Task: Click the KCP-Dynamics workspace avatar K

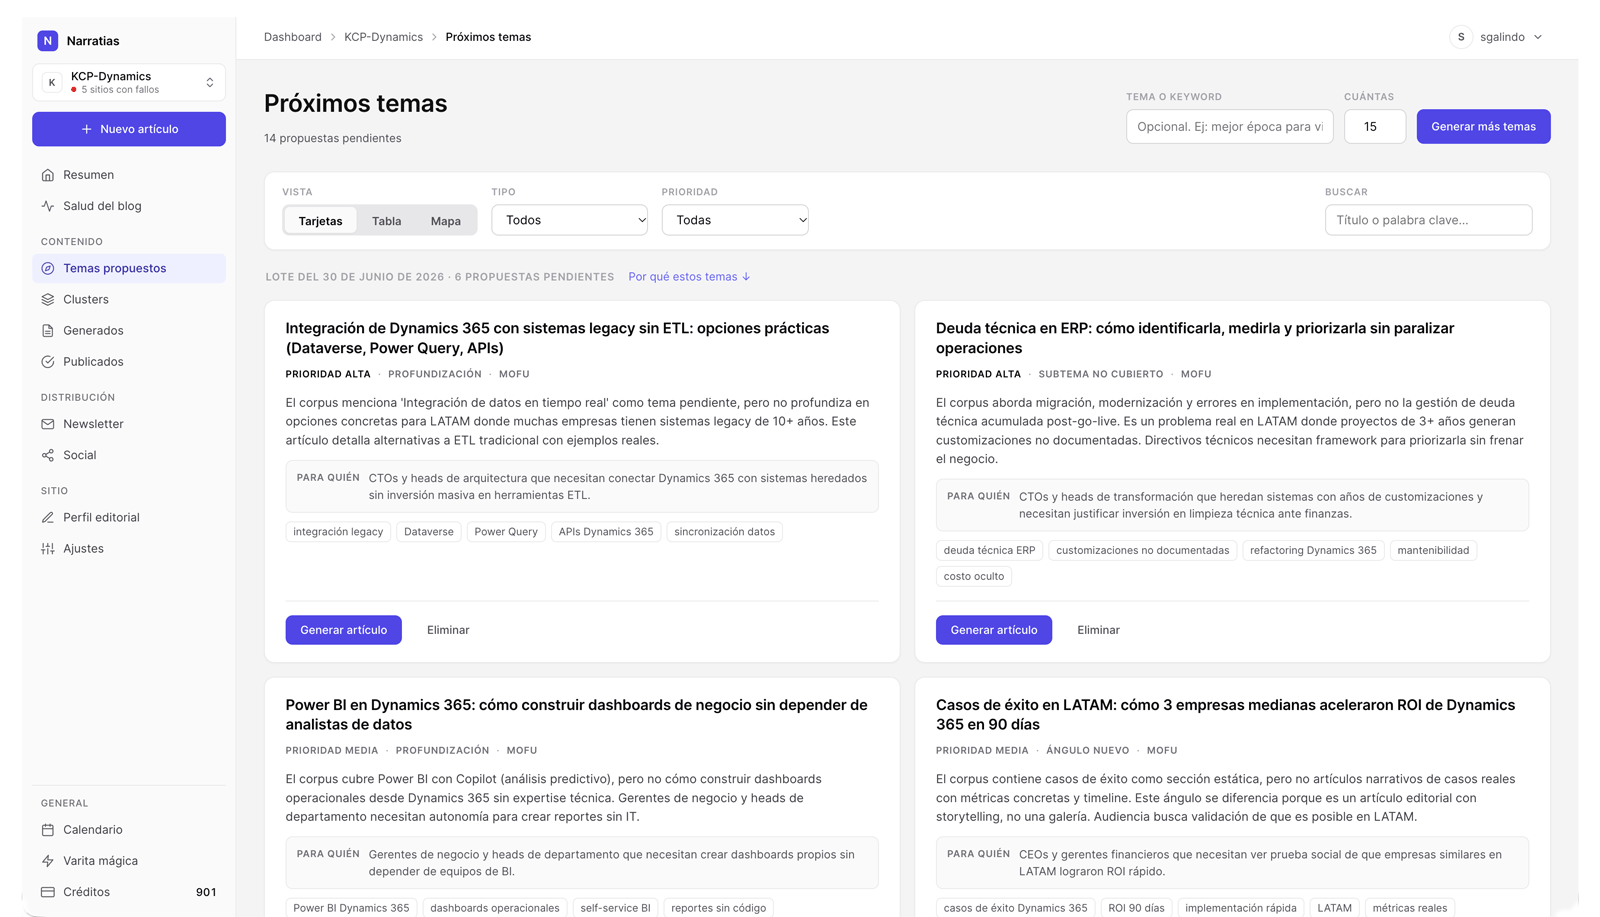Action: [x=52, y=82]
